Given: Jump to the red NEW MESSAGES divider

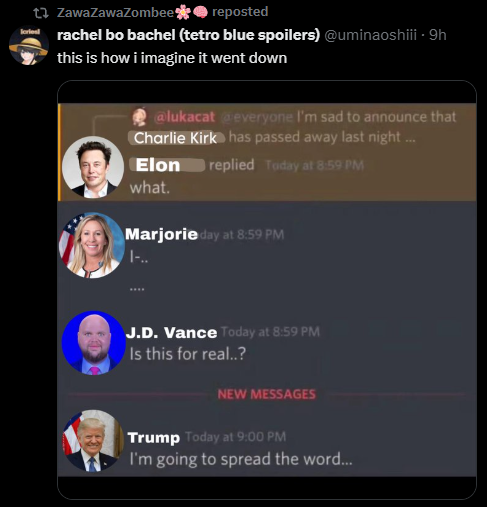Looking at the screenshot, I should coord(267,394).
